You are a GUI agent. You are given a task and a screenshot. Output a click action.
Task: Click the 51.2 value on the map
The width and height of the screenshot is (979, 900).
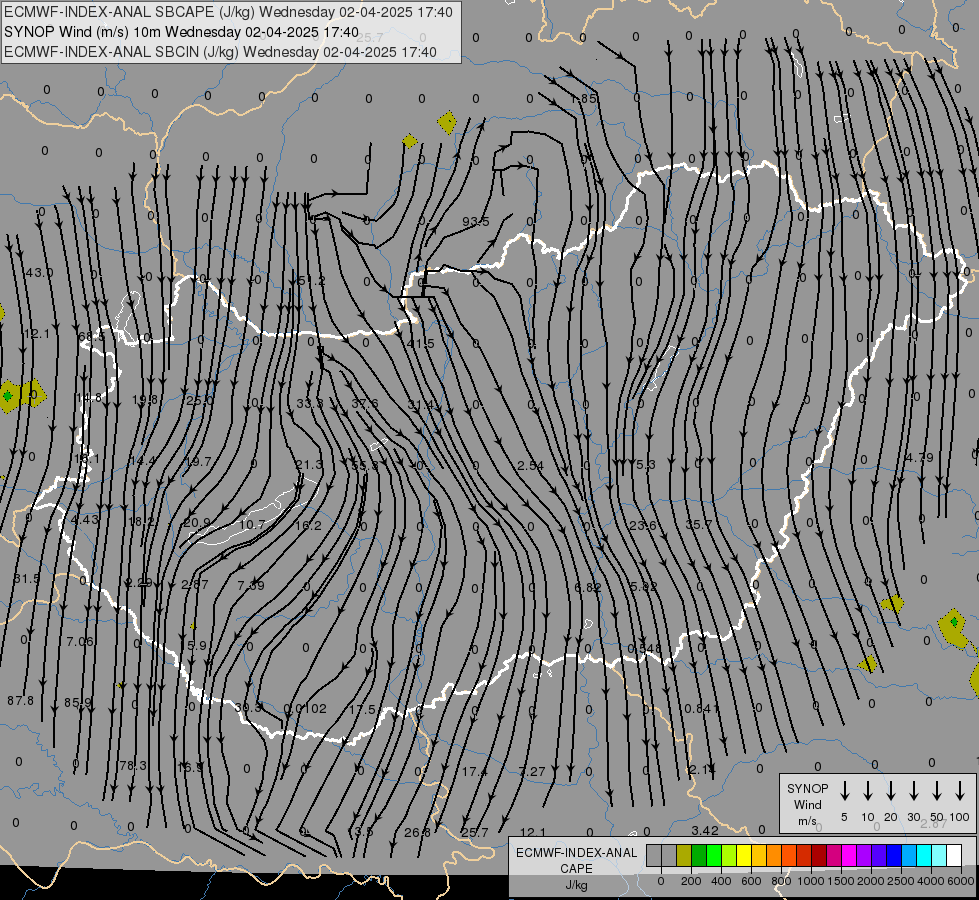pyautogui.click(x=312, y=281)
